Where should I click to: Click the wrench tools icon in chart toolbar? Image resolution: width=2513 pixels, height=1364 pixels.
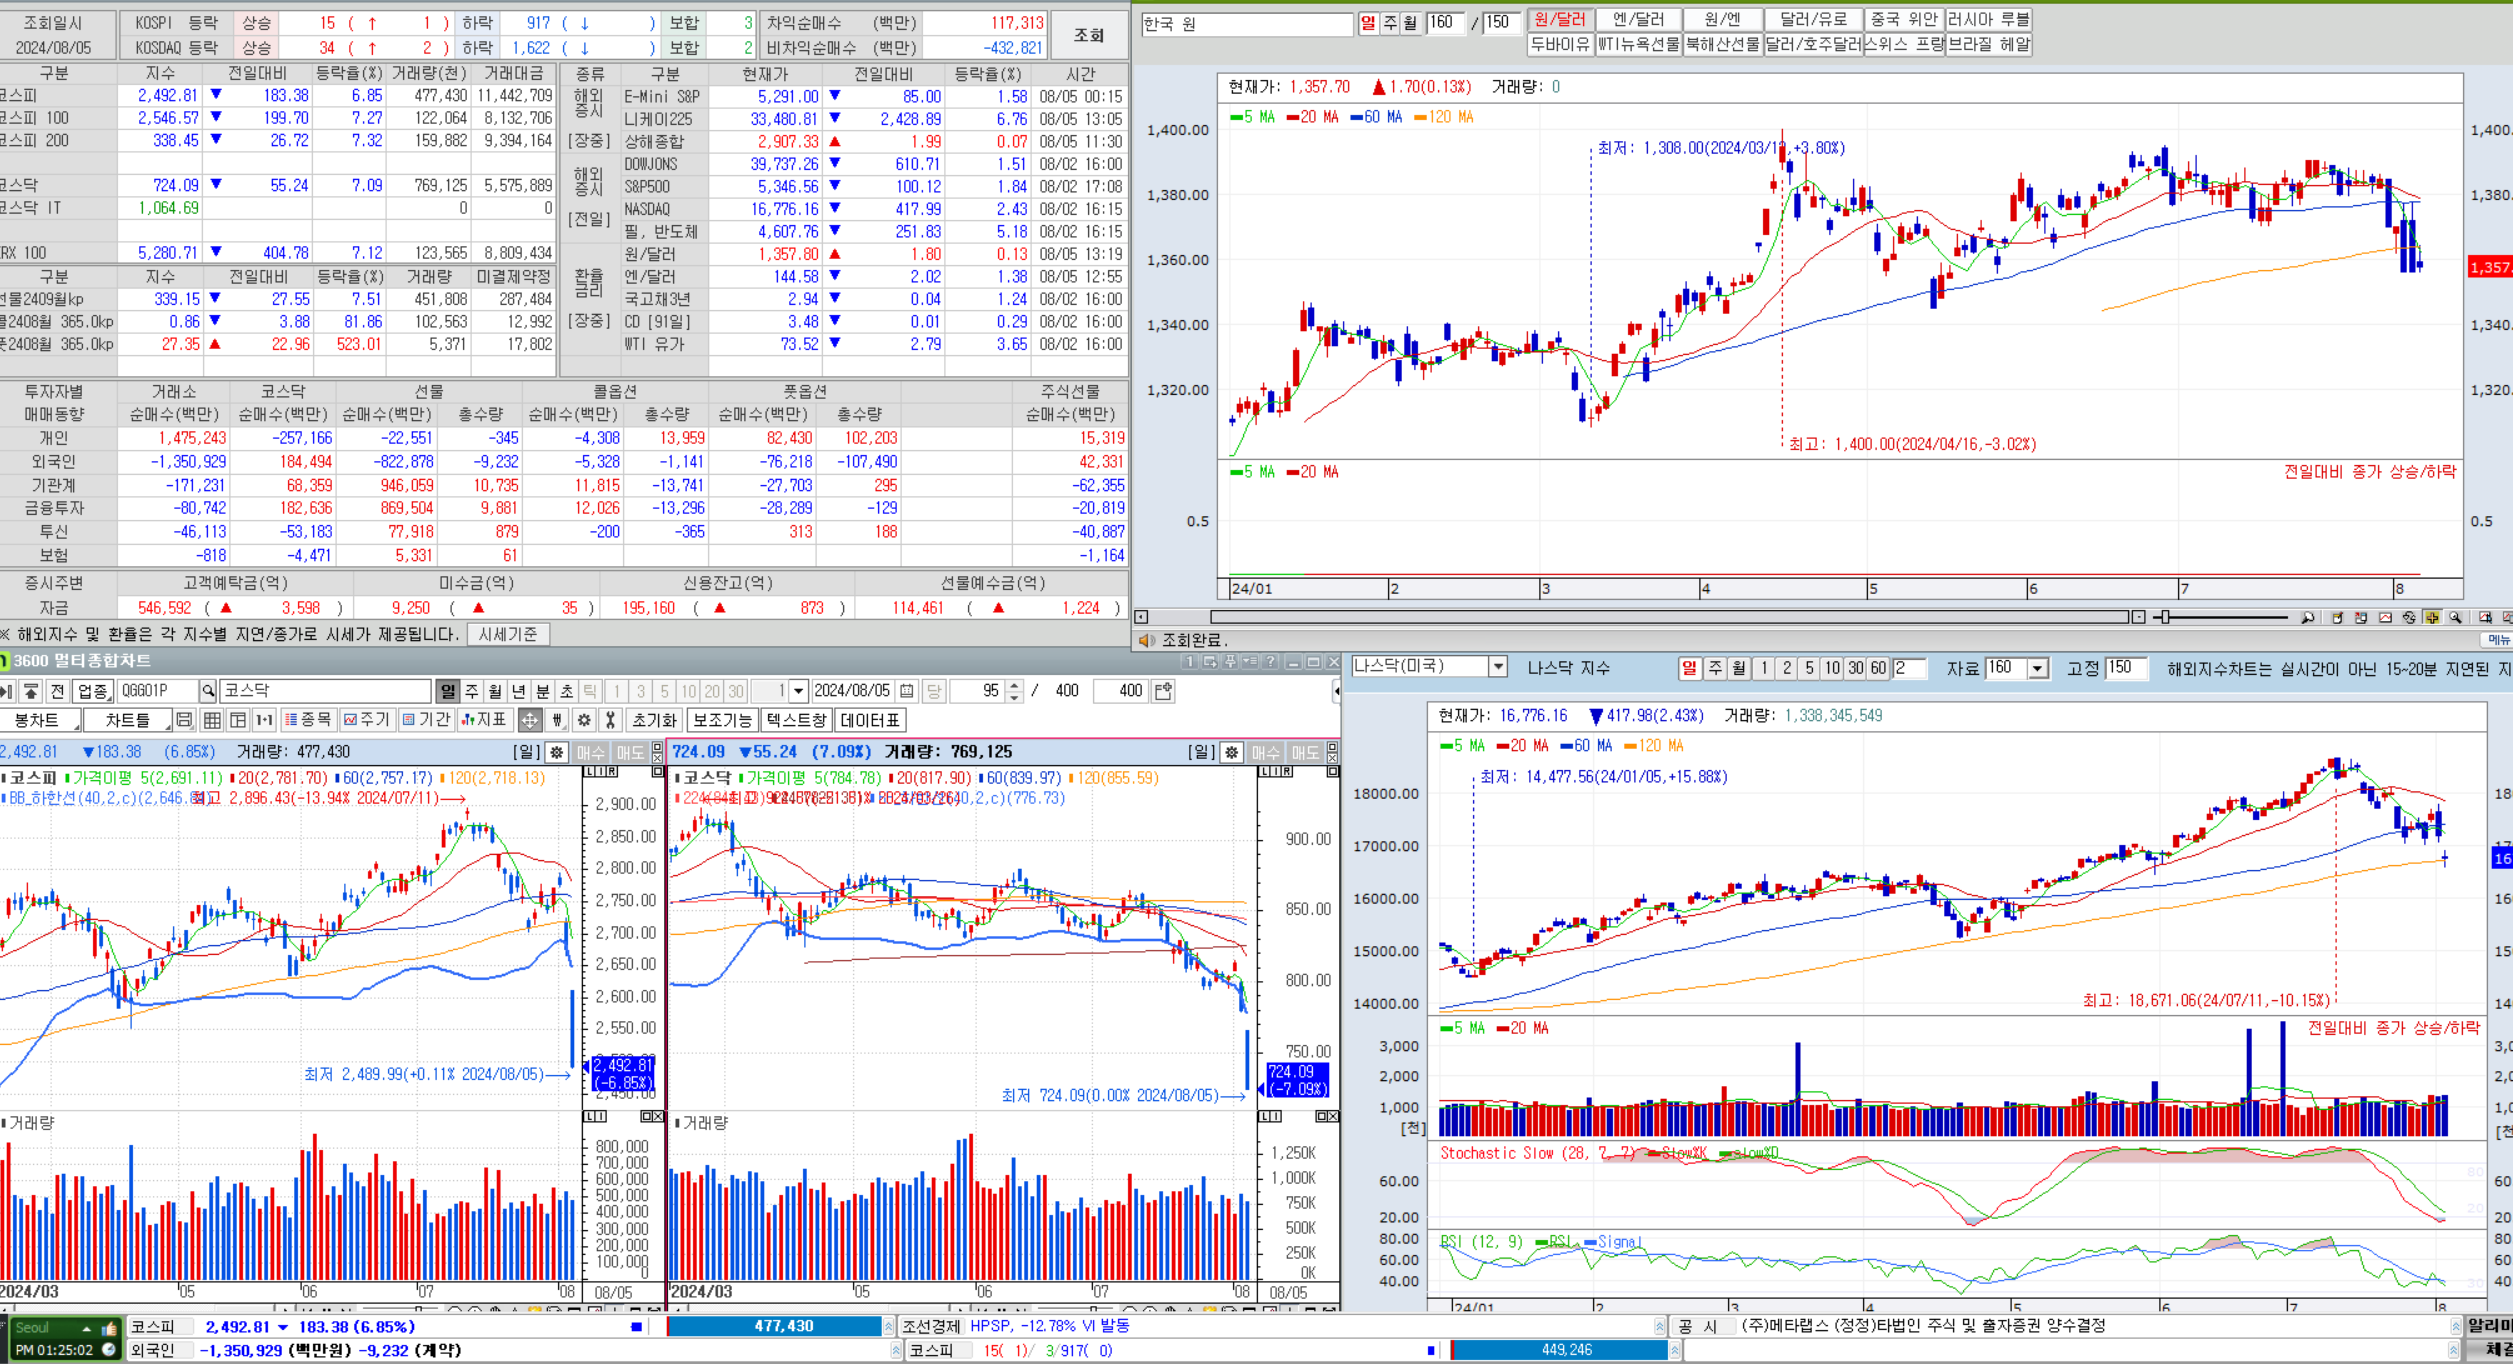point(610,720)
